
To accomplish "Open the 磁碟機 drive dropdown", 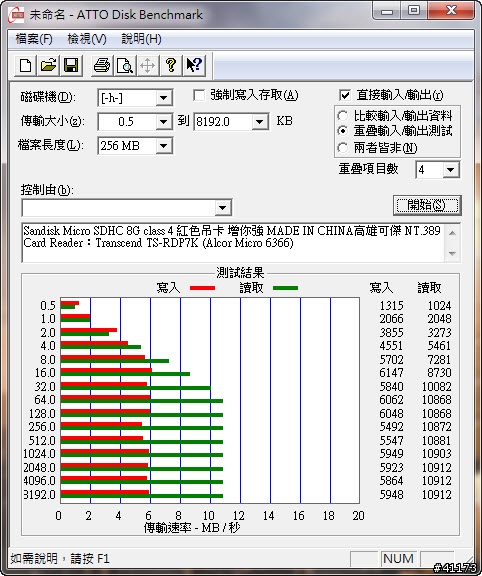I will (x=163, y=98).
